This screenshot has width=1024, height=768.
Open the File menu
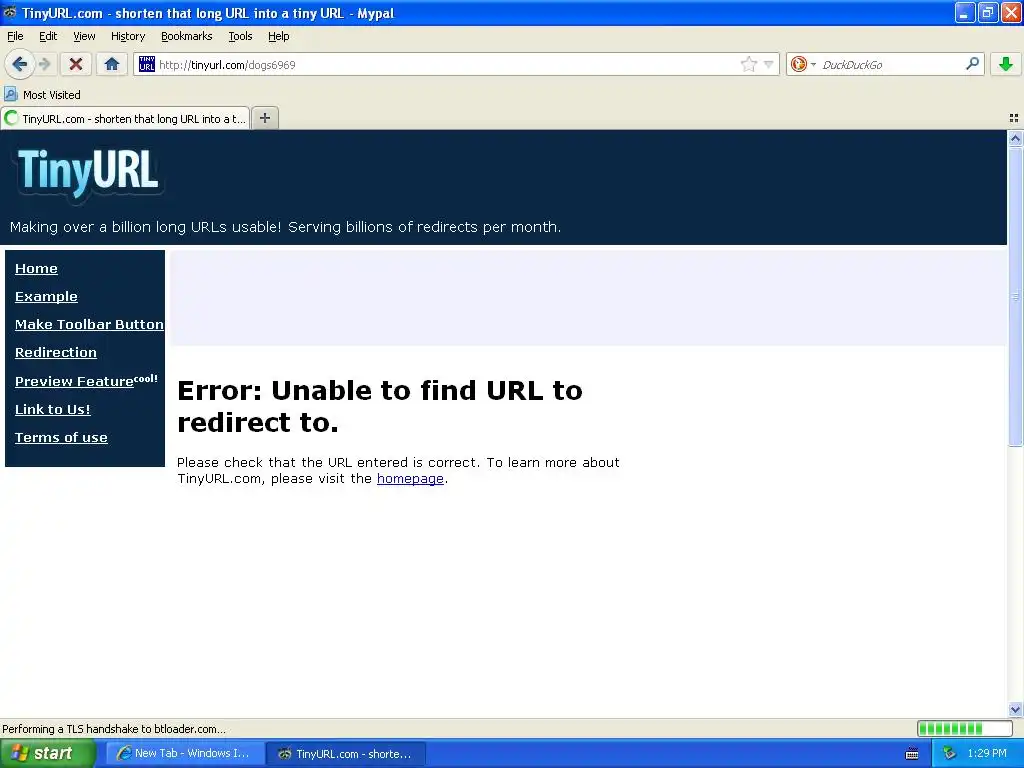[x=15, y=36]
